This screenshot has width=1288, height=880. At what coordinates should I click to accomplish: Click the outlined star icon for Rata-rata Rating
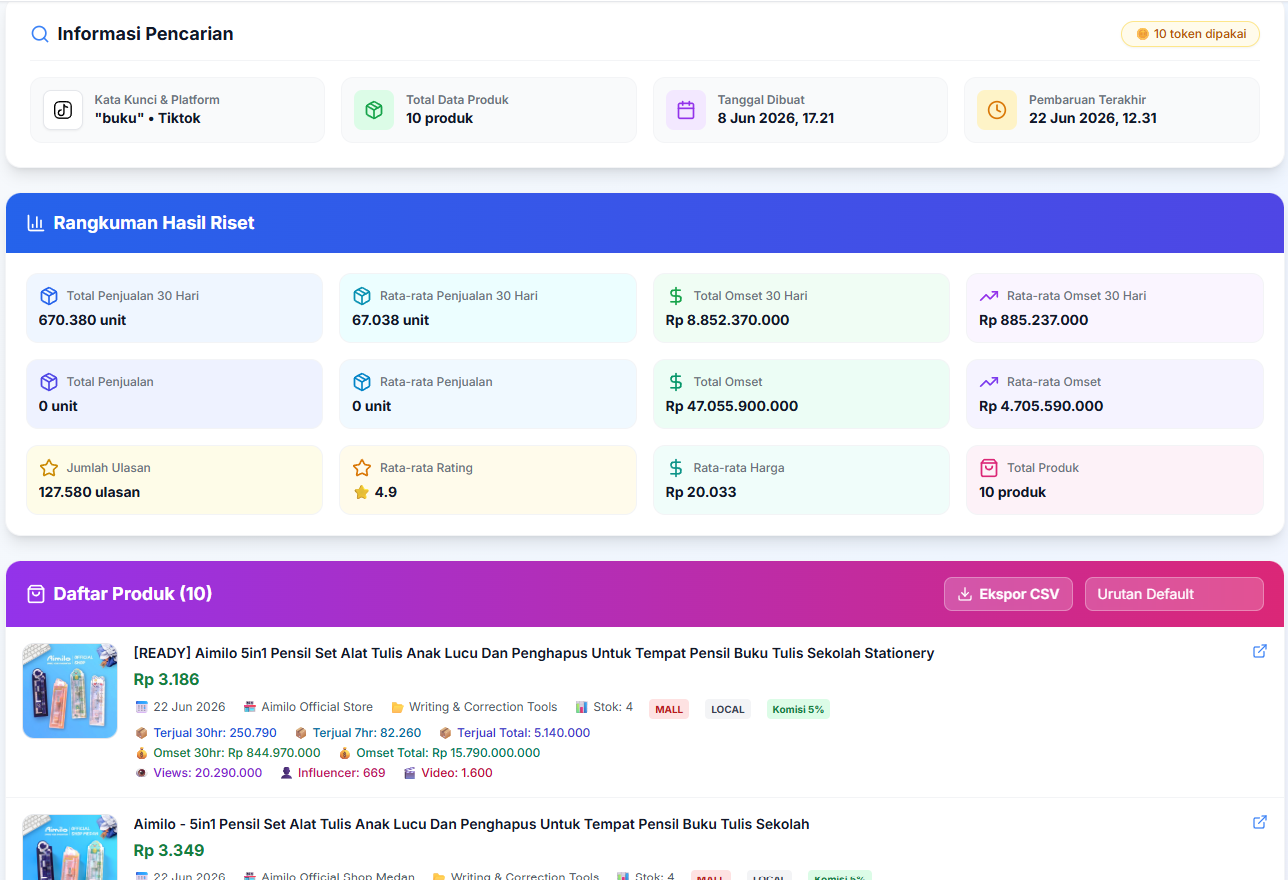362,468
